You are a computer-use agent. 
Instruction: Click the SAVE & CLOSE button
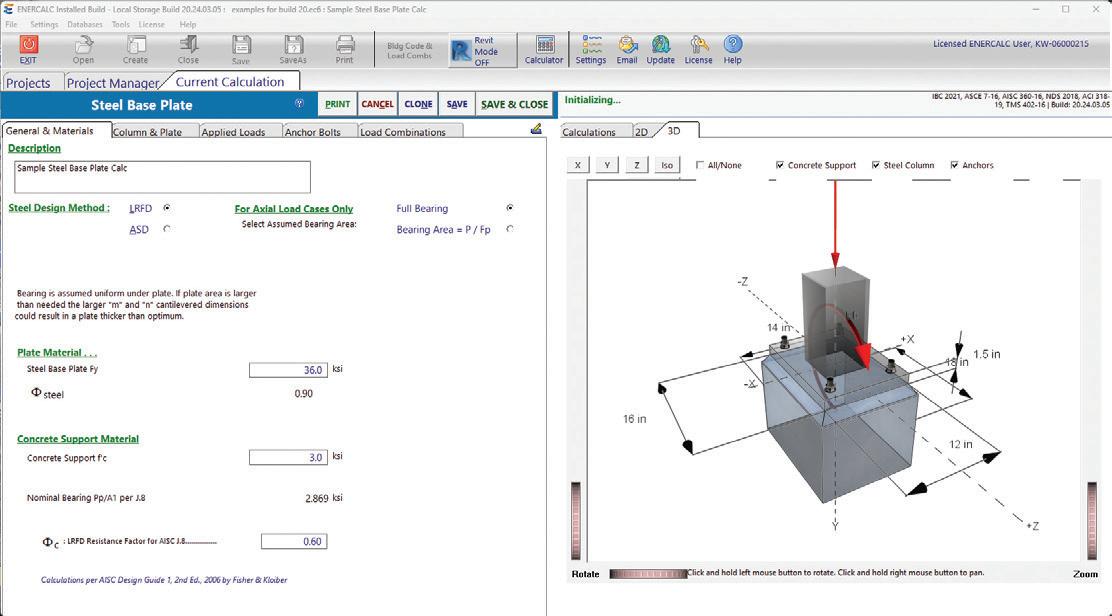pyautogui.click(x=514, y=104)
